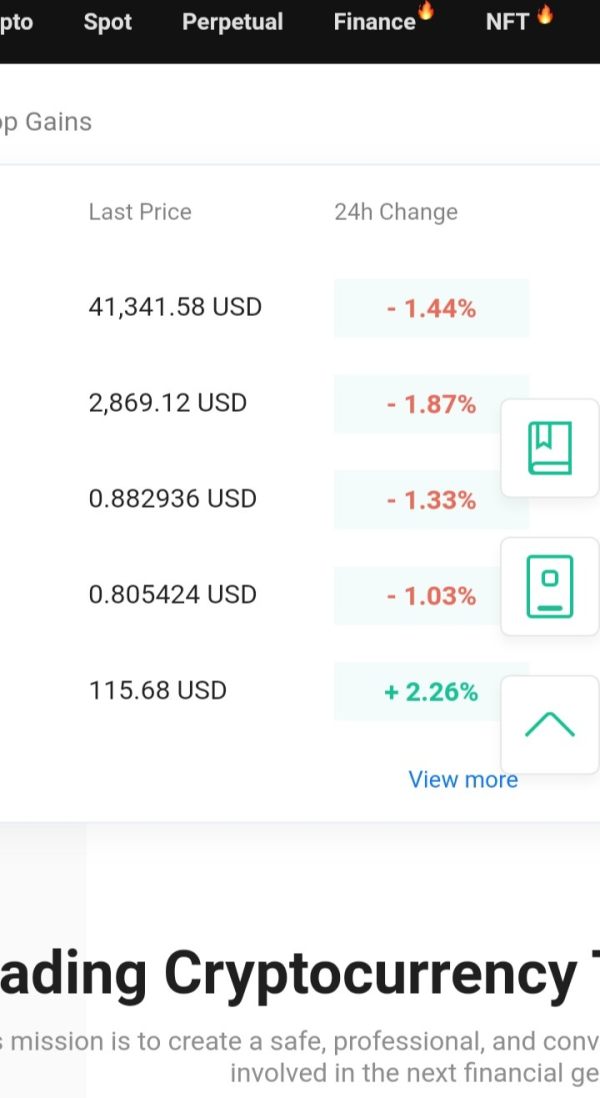Viewport: 600px width, 1098px height.
Task: Open the app download device icon
Action: pyautogui.click(x=549, y=586)
